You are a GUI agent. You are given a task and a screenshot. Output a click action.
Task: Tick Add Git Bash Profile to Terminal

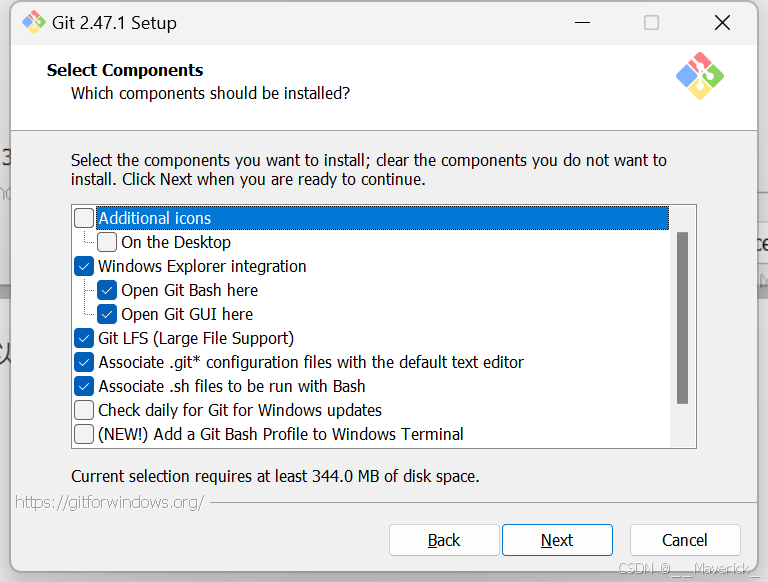coord(84,434)
